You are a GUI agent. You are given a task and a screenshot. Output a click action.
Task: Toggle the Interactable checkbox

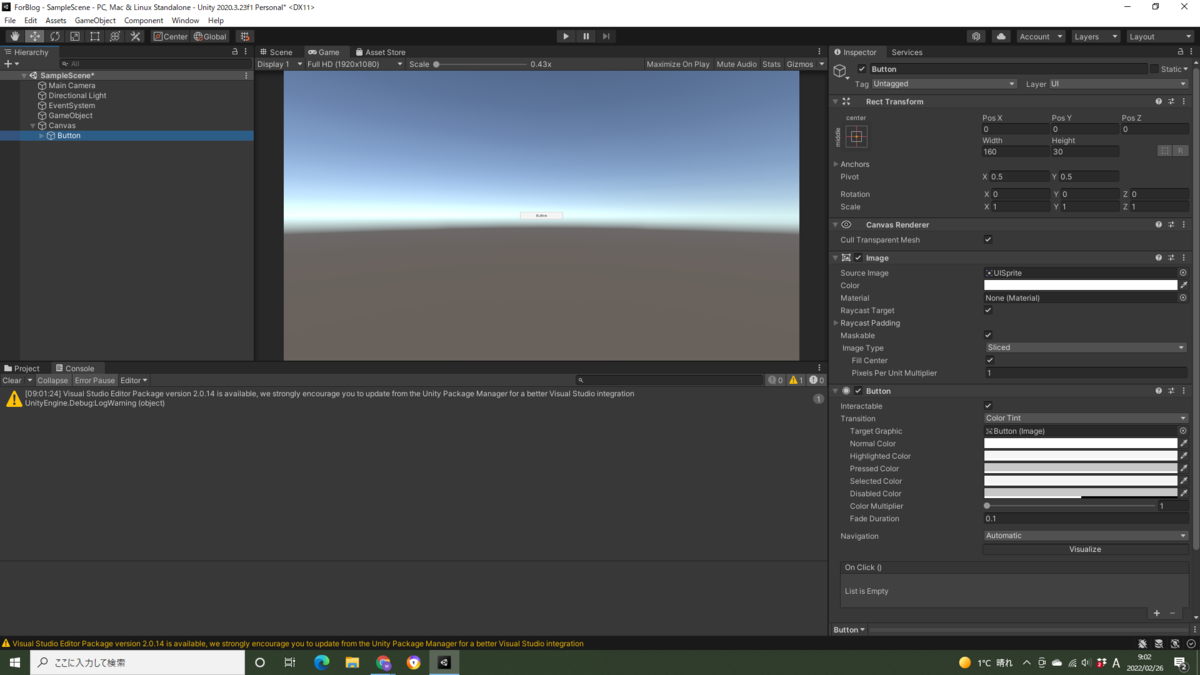click(988, 406)
